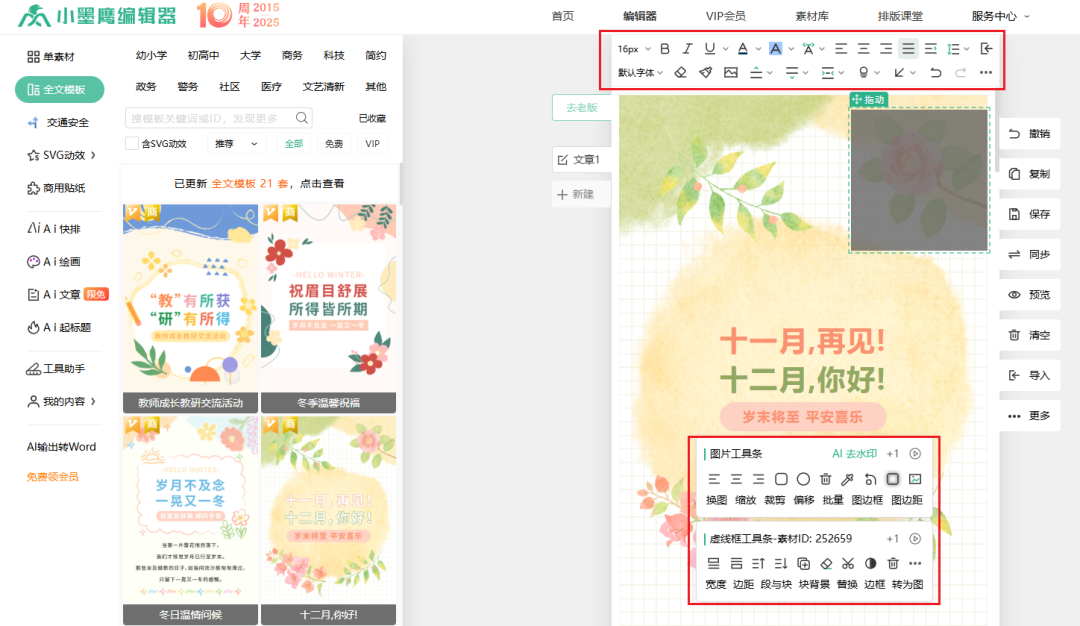Open the 推荐 sort dropdown
The height and width of the screenshot is (626, 1080).
coord(236,143)
